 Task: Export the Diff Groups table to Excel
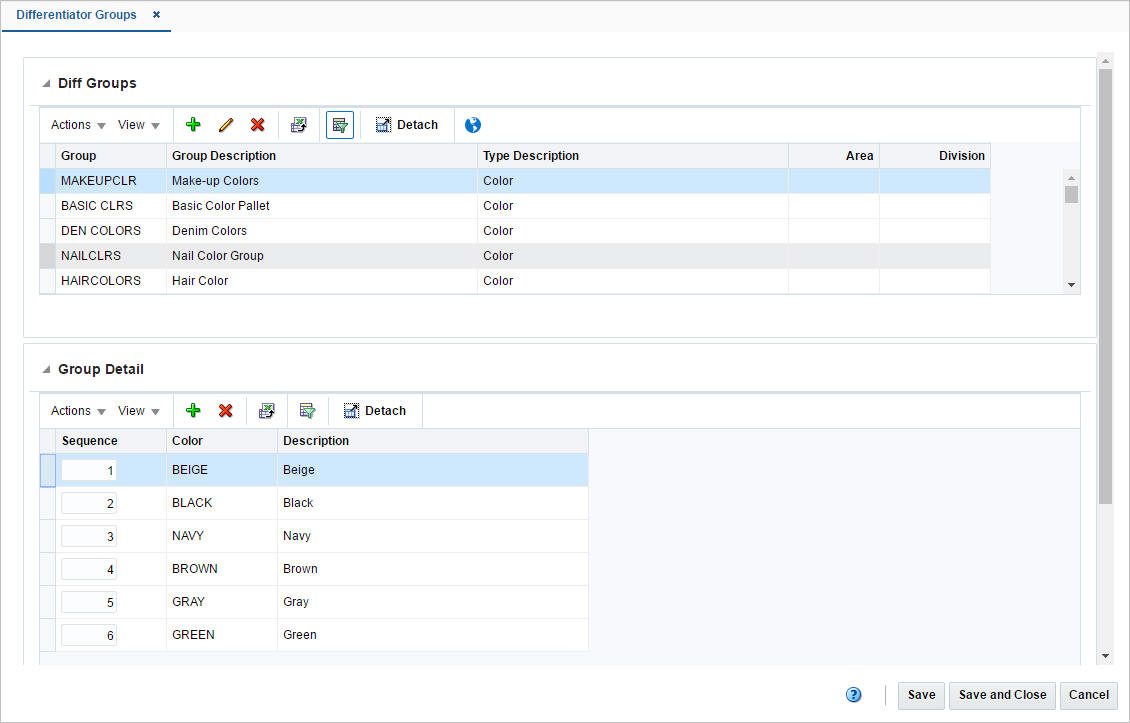click(298, 124)
